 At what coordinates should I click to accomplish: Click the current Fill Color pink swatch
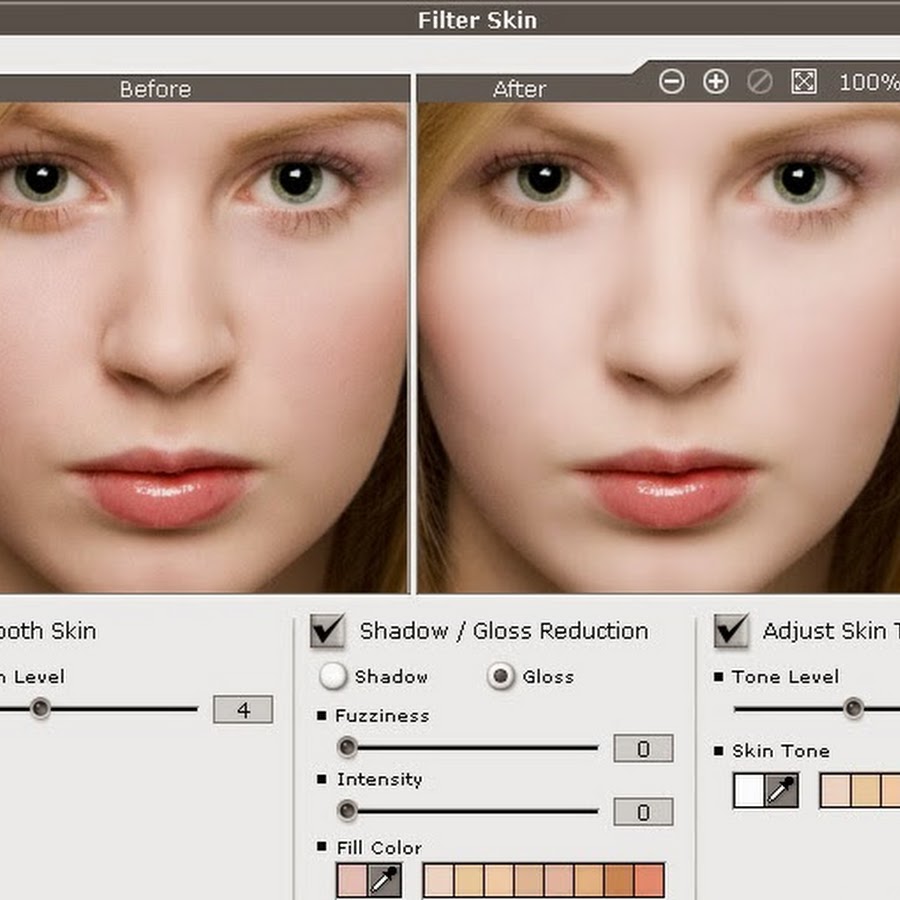click(x=352, y=880)
